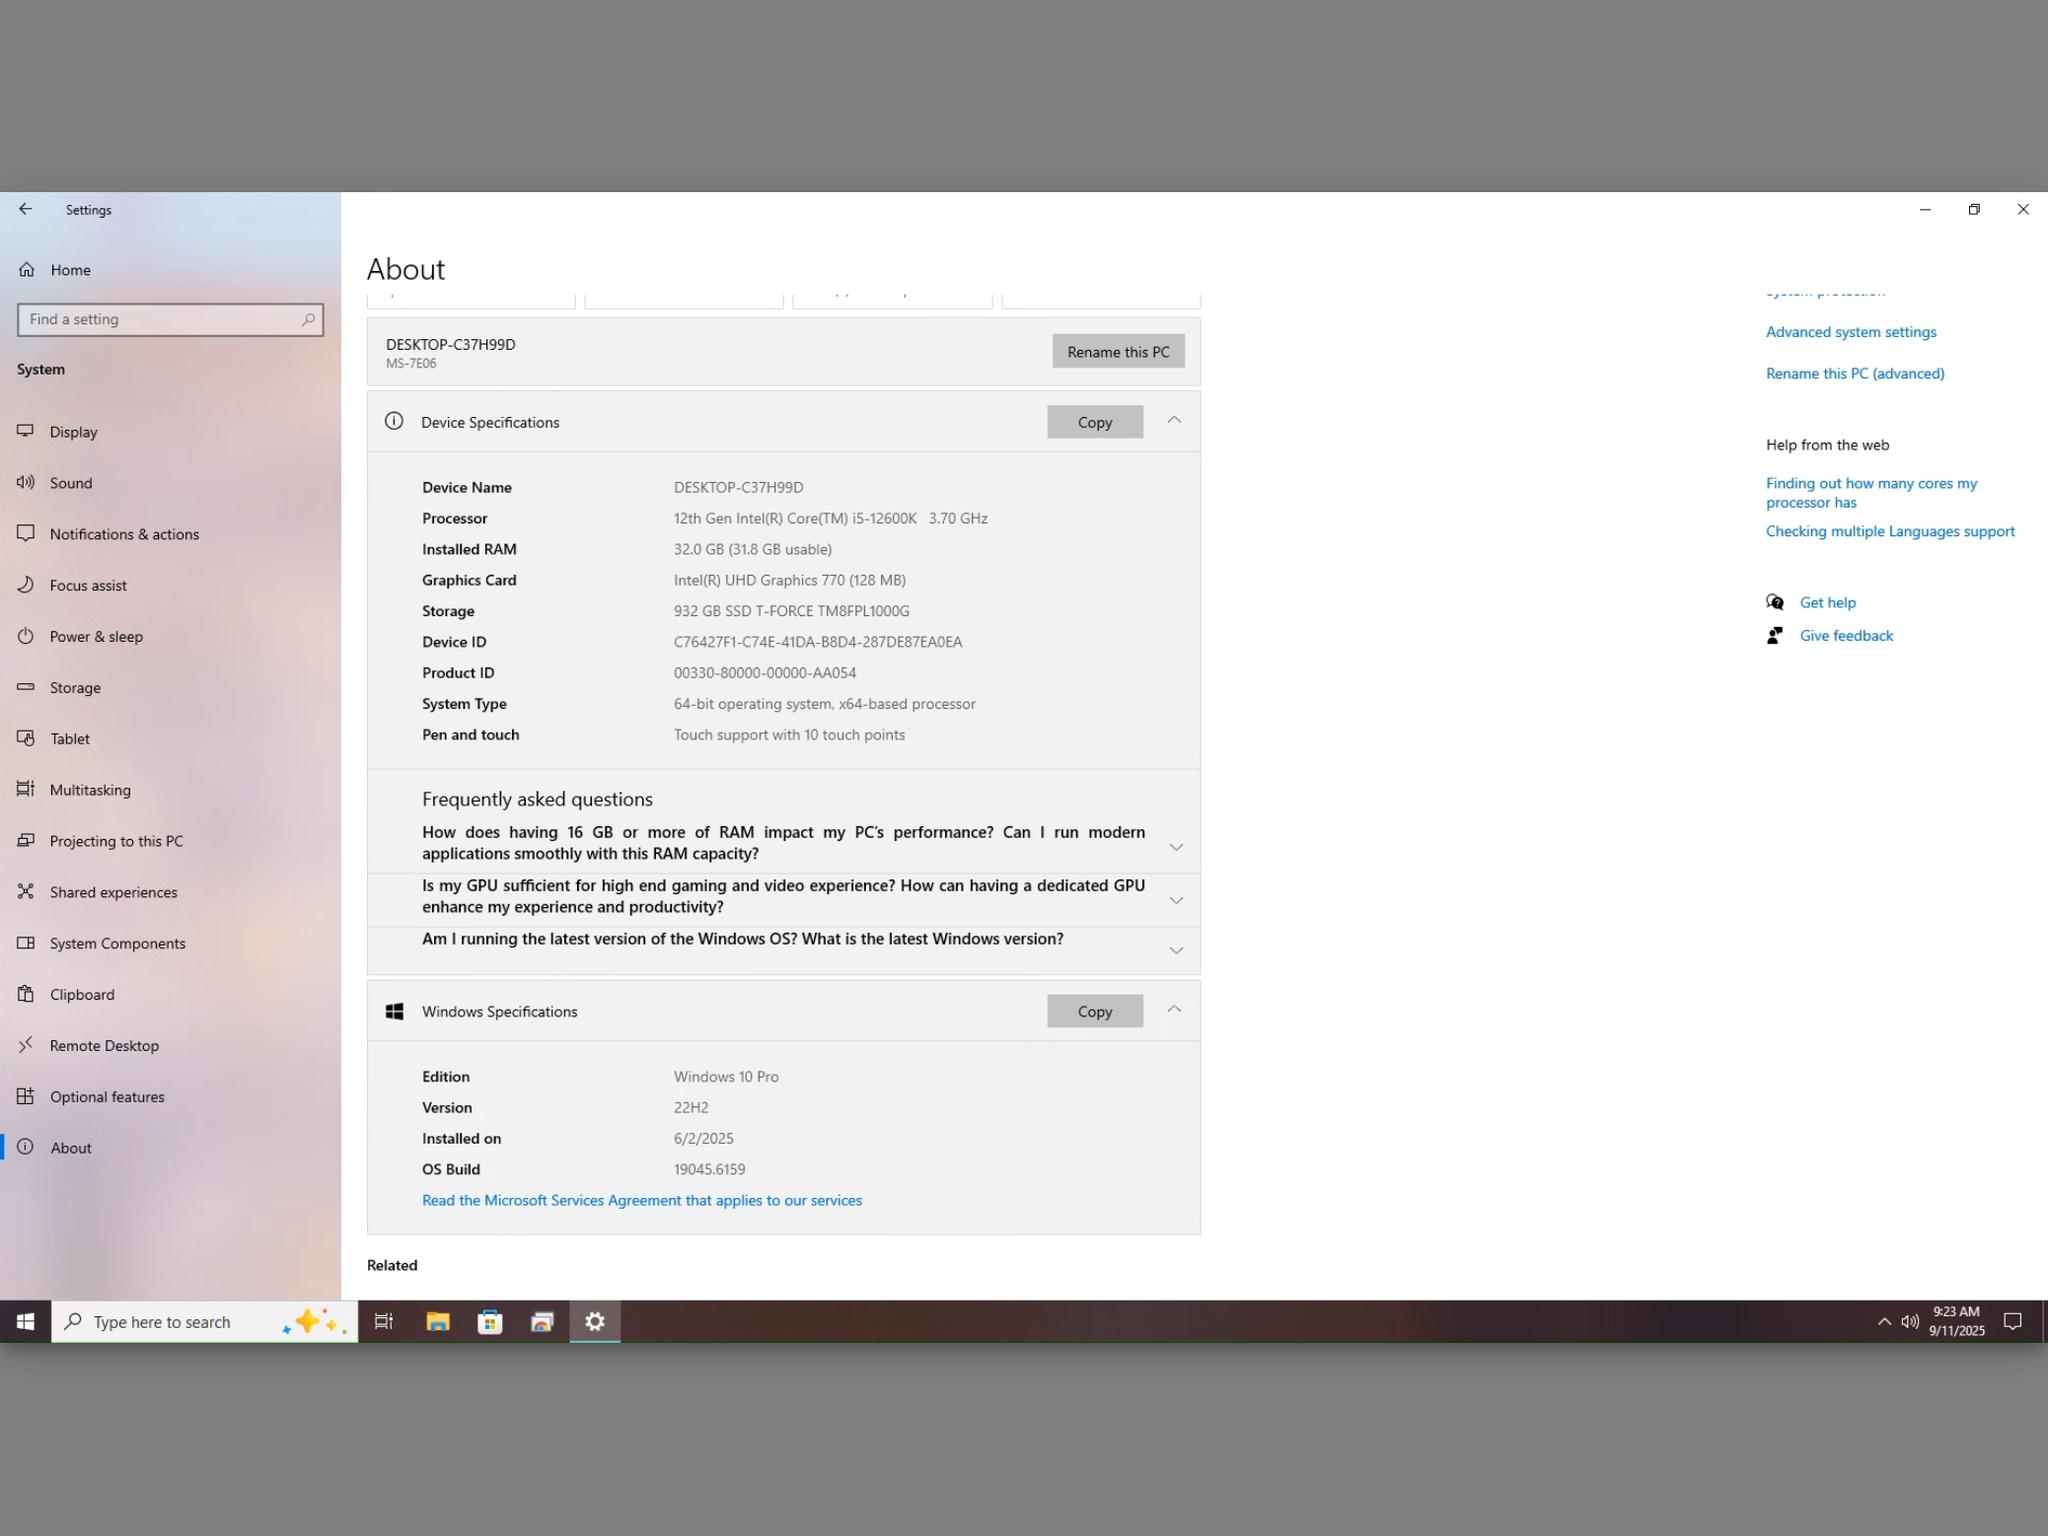Focus the Find a setting search box

pyautogui.click(x=170, y=319)
